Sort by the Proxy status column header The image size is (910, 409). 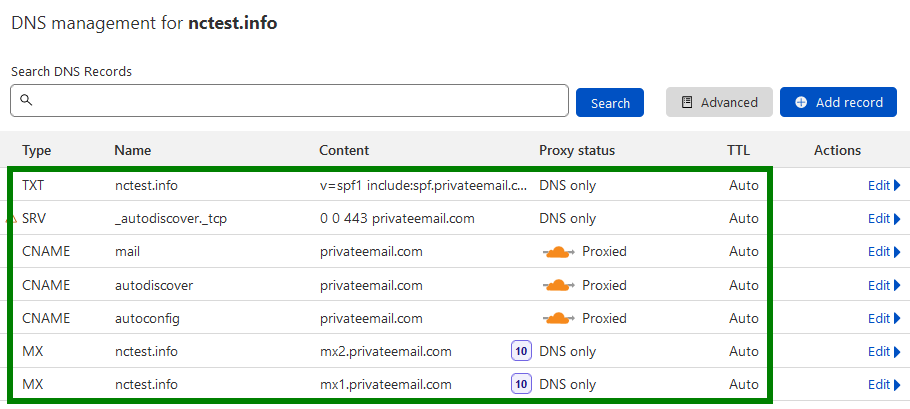(x=577, y=151)
